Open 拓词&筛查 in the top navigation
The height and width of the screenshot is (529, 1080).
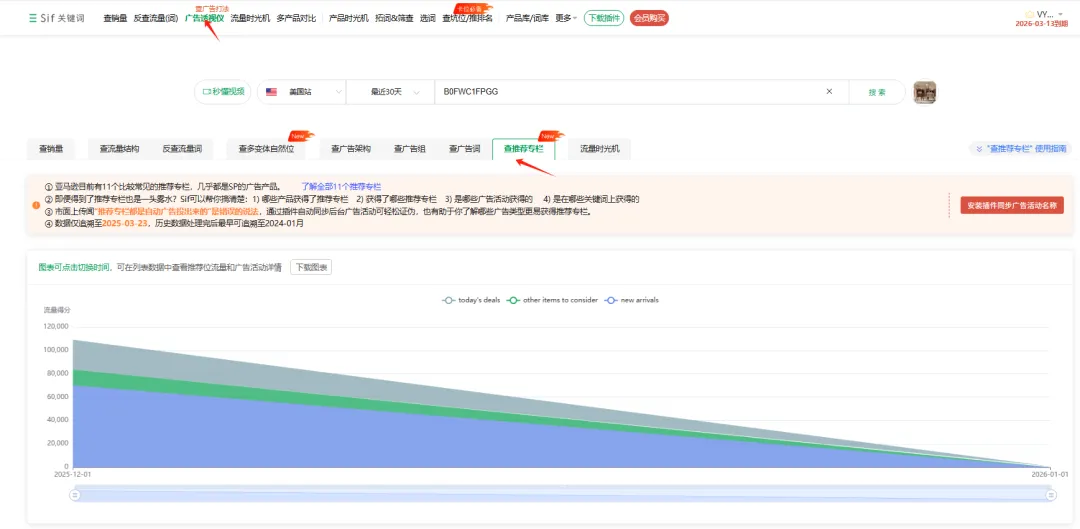(x=394, y=19)
